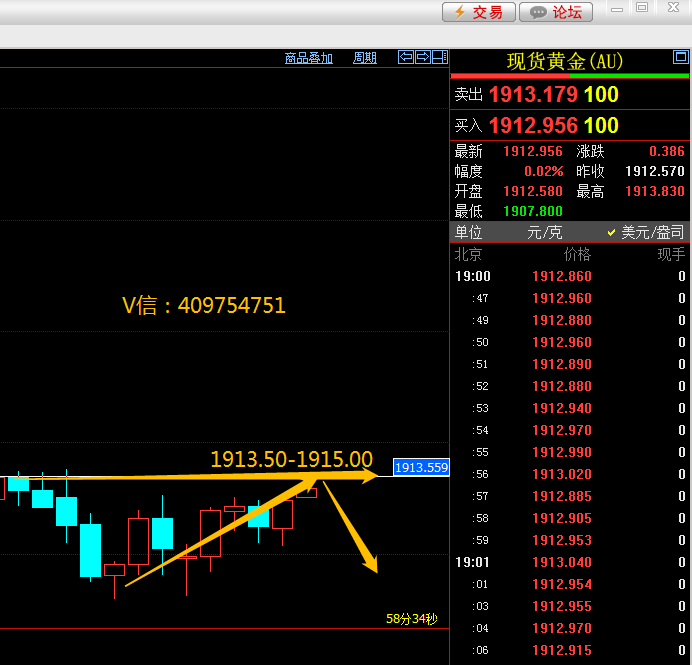Screen dimensions: 692x665
Task: Click the right arrow chart scroll icon
Action: click(422, 57)
